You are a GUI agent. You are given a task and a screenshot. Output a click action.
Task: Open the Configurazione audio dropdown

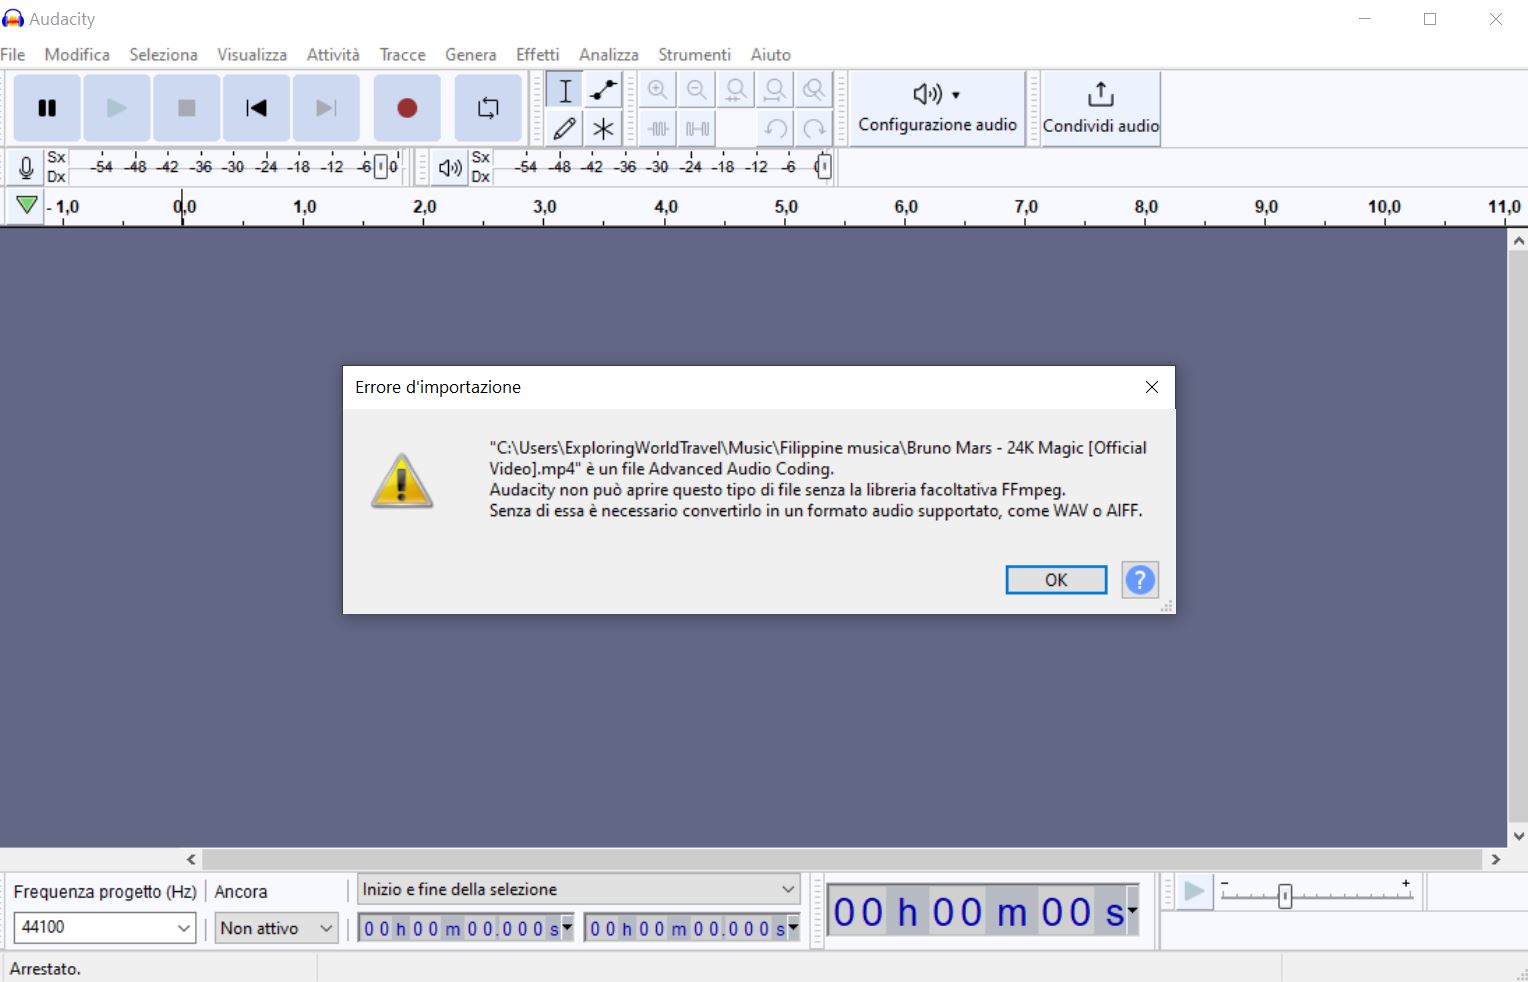click(x=937, y=108)
